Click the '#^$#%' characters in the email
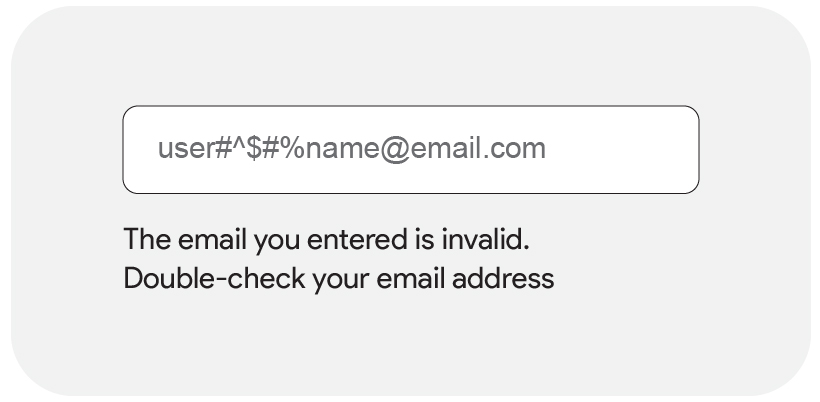 260,148
